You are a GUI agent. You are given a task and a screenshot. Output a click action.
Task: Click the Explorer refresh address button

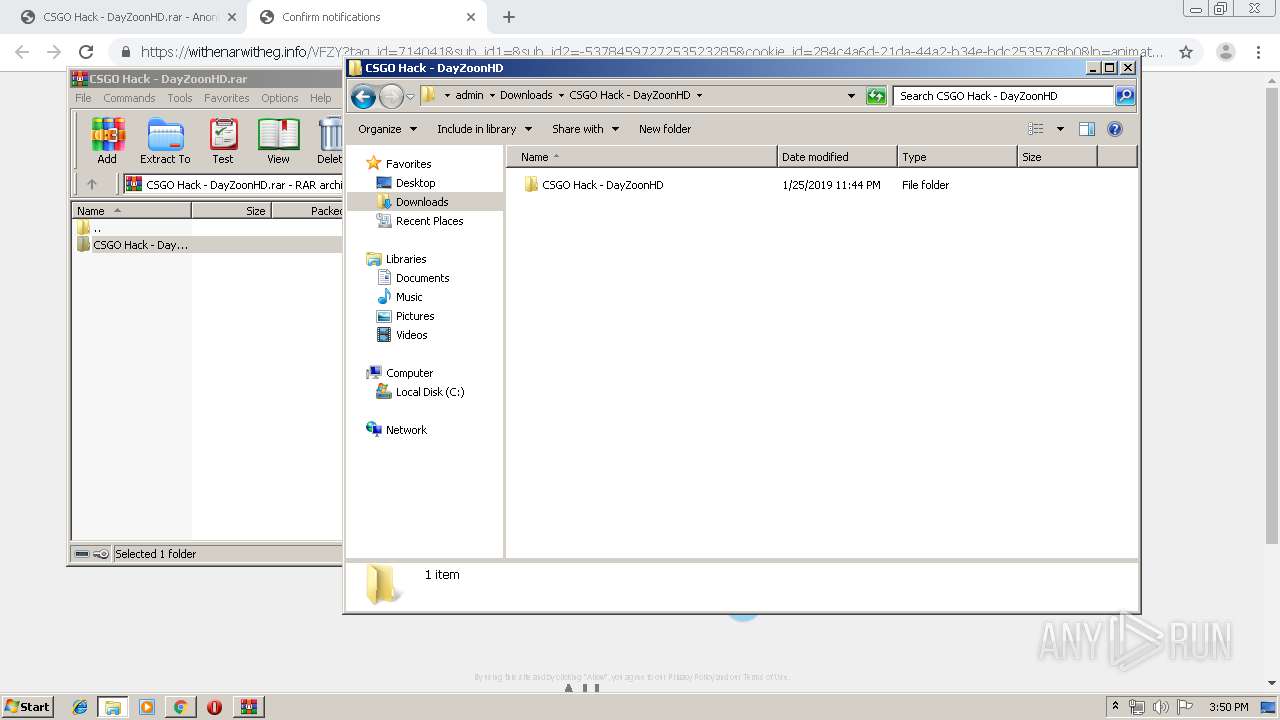[876, 96]
